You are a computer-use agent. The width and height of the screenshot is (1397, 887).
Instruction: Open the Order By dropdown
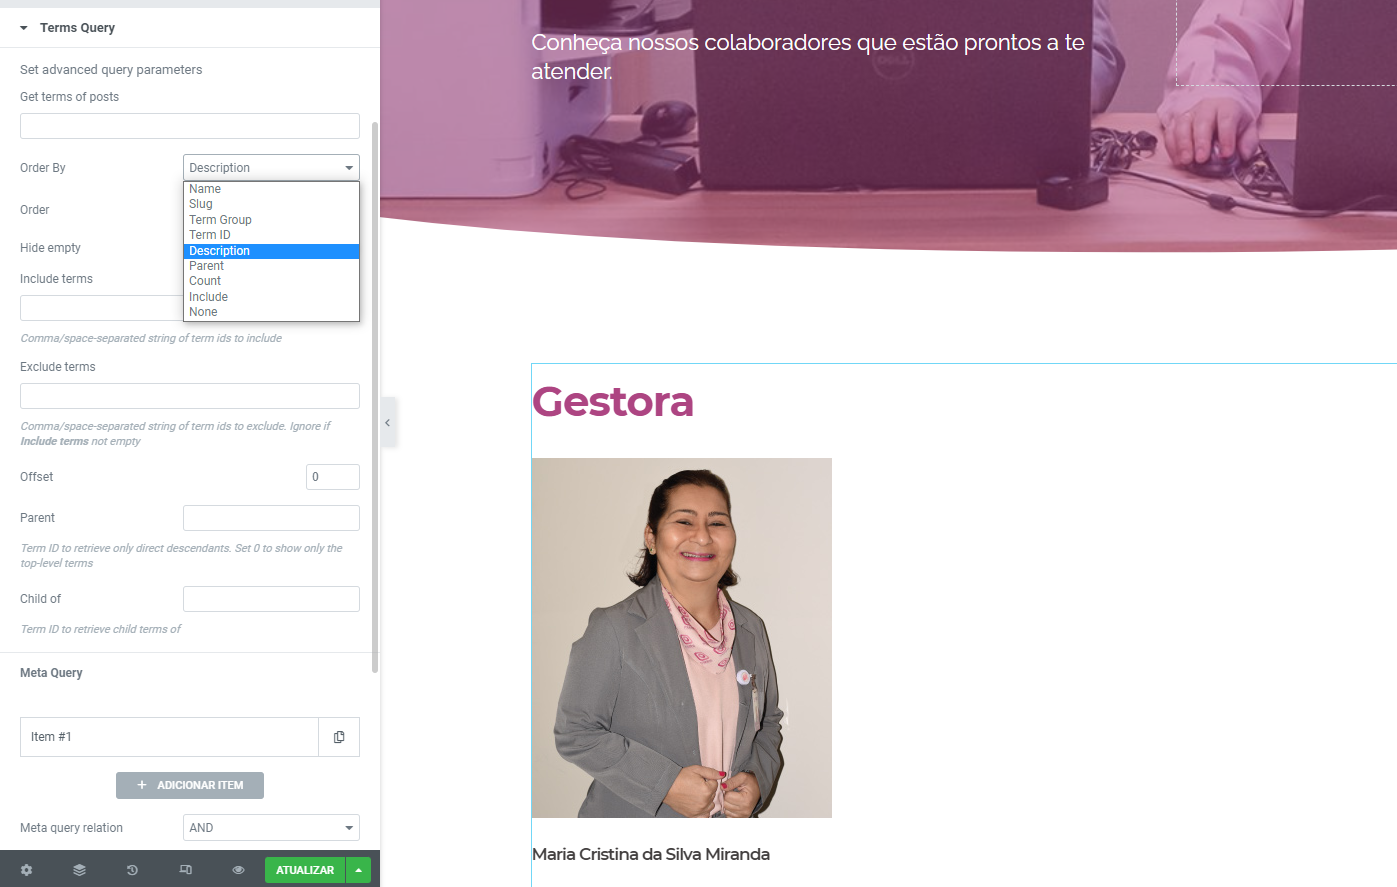(x=271, y=168)
